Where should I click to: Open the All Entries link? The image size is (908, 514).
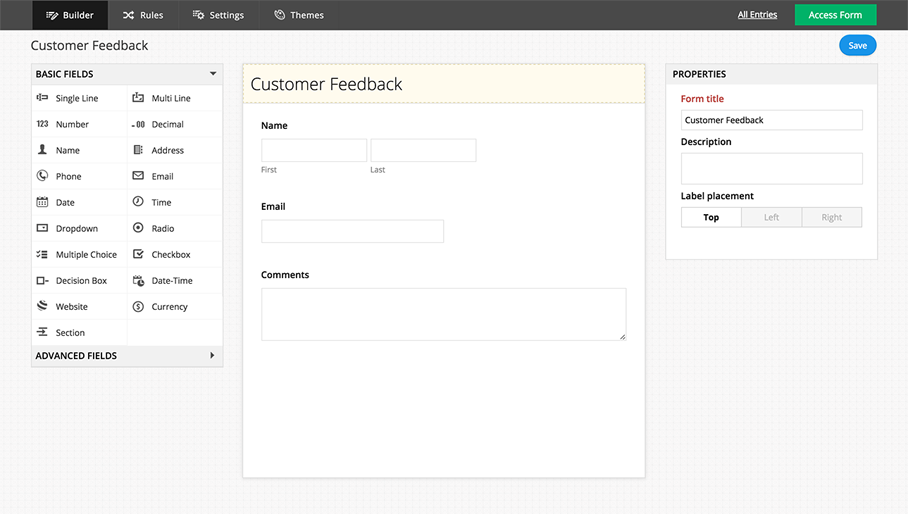[x=757, y=15]
